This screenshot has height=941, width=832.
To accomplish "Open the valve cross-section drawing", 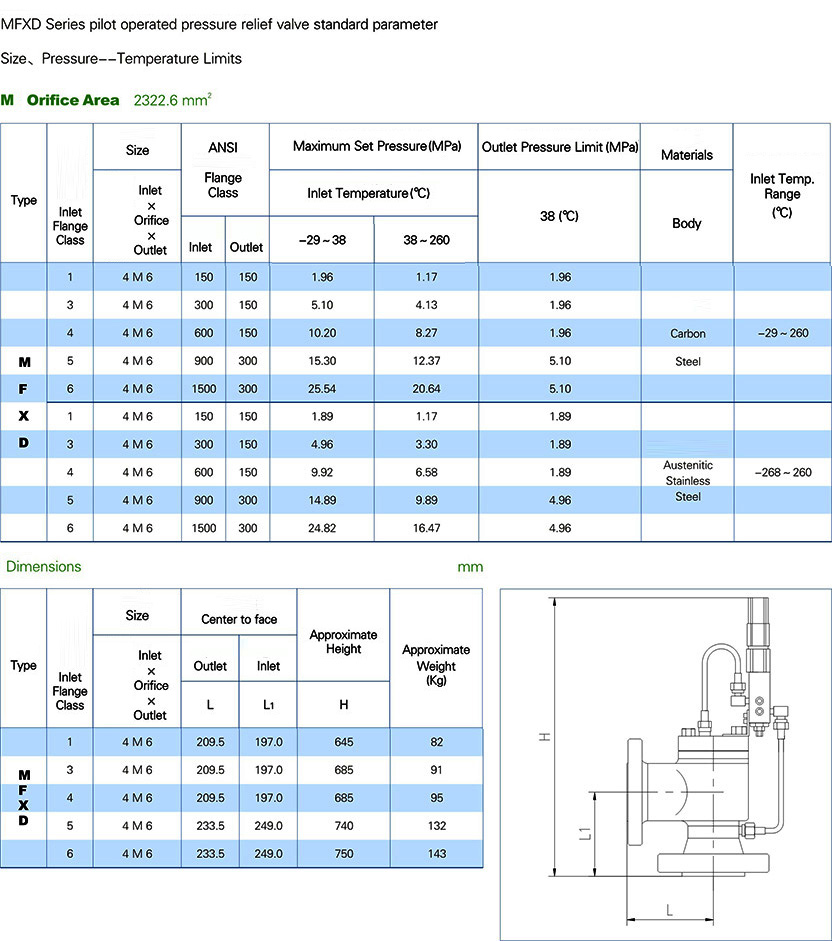I will point(666,764).
